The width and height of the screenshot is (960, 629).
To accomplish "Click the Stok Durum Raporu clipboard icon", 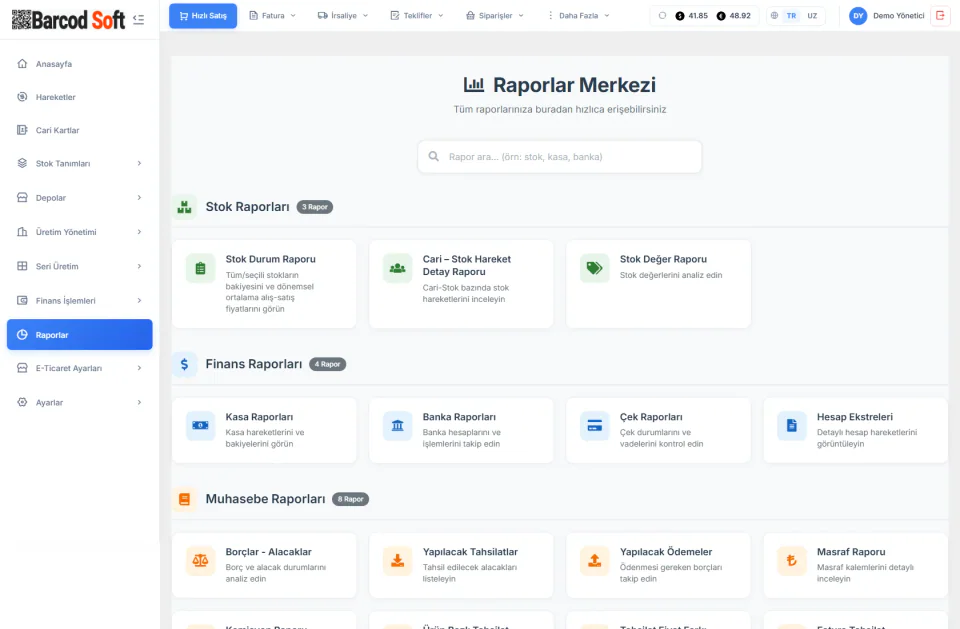I will coord(200,268).
